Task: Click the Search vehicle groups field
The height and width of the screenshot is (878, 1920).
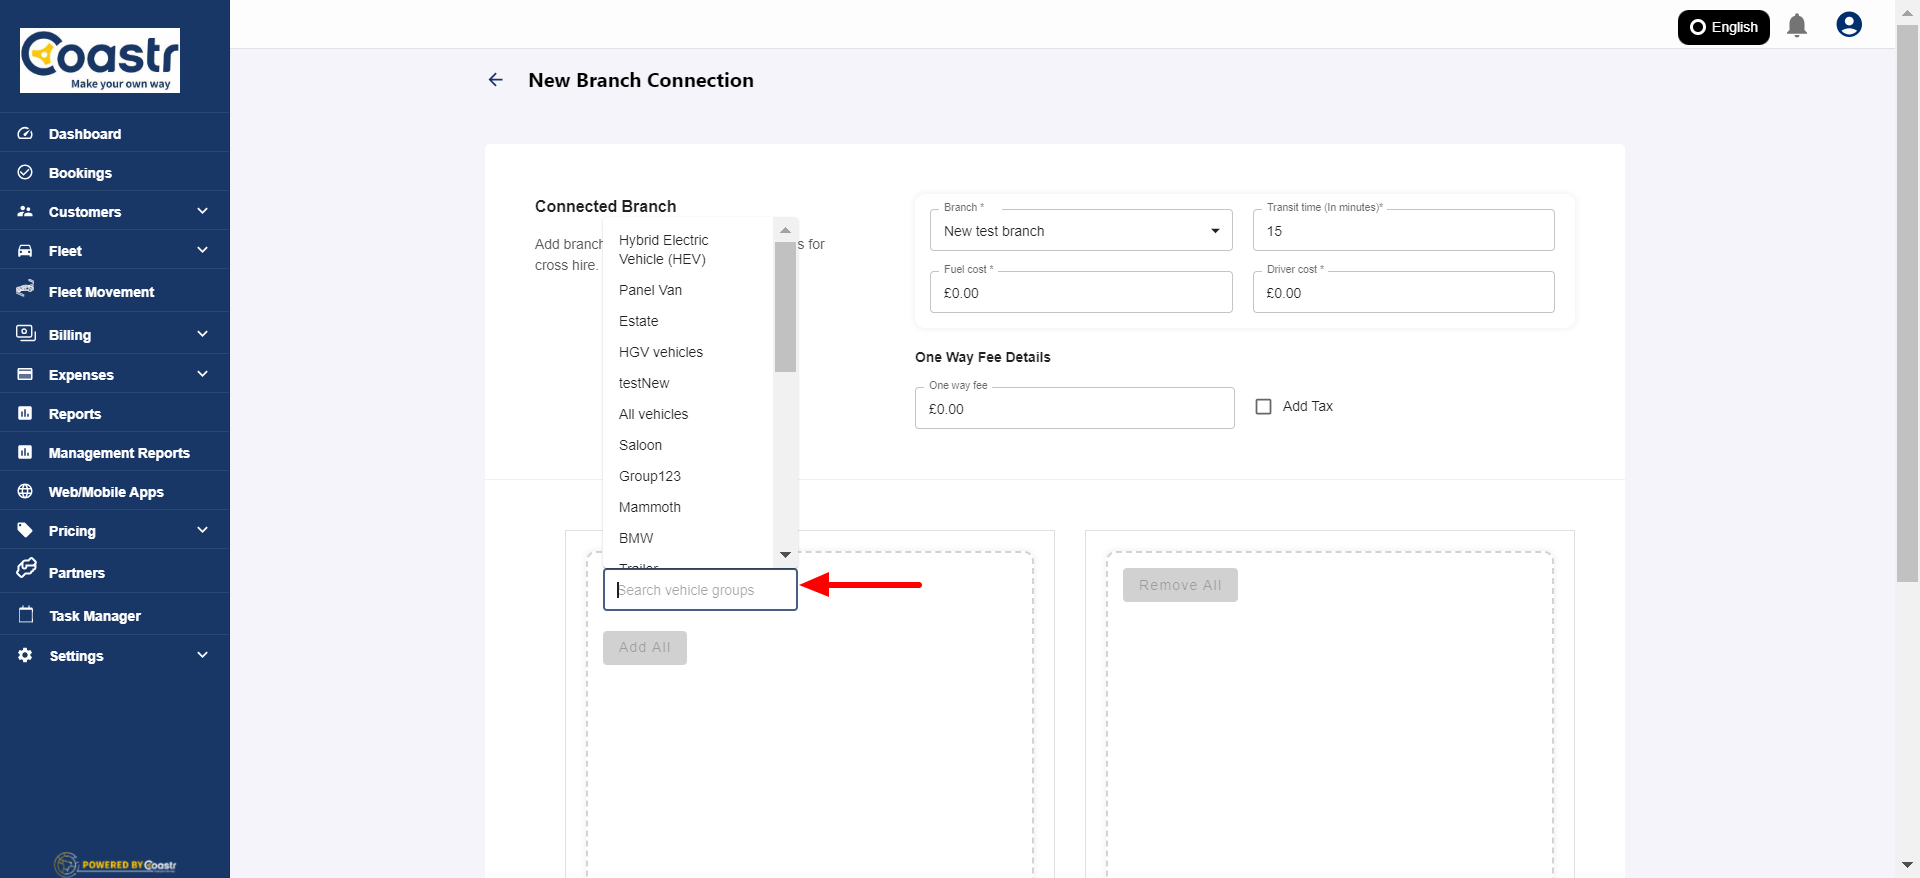Action: click(700, 590)
